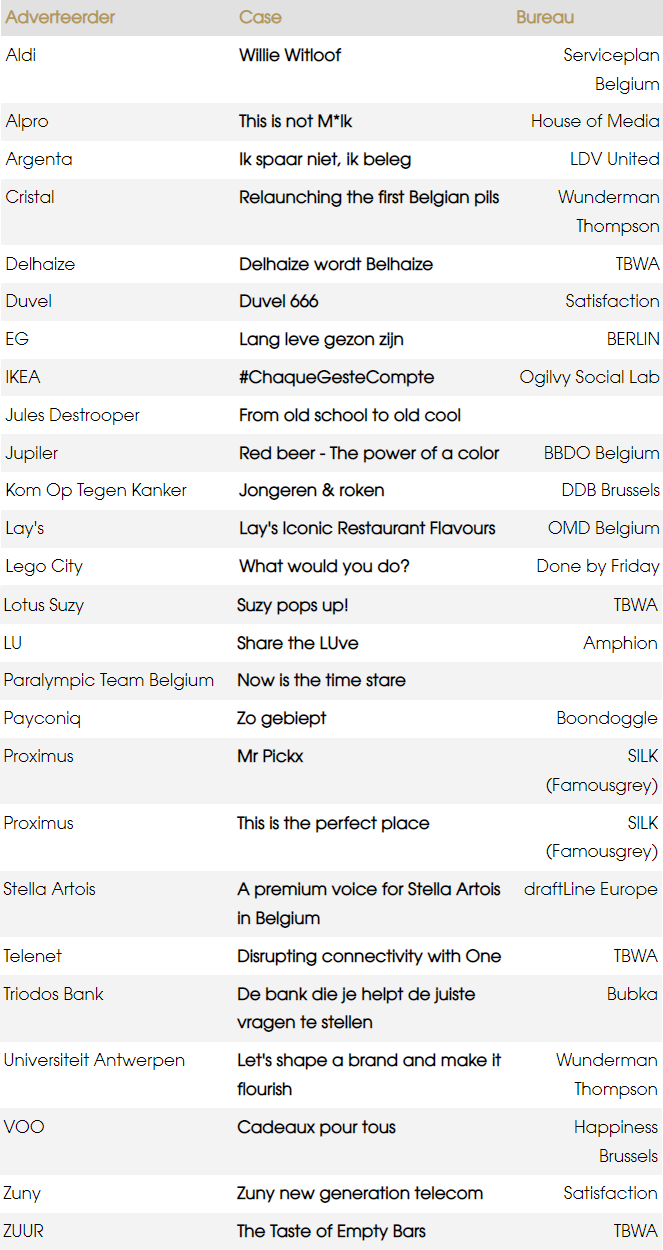This screenshot has width=663, height=1250.
Task: Open the Mr Pickx case
Action: tap(270, 756)
